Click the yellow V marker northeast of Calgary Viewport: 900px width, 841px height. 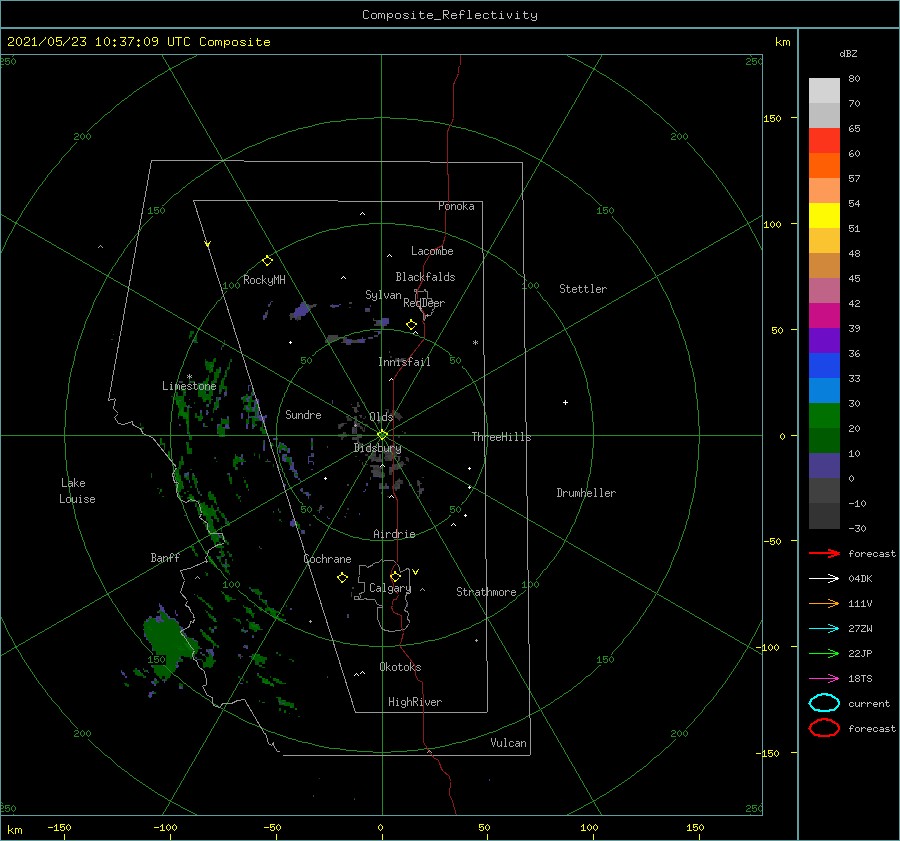(x=416, y=572)
